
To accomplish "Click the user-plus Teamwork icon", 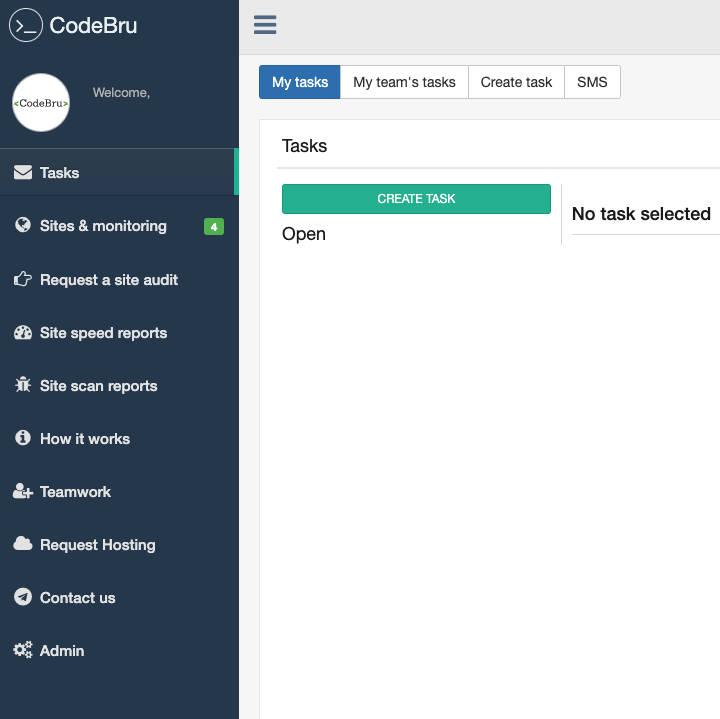I will (x=23, y=492).
